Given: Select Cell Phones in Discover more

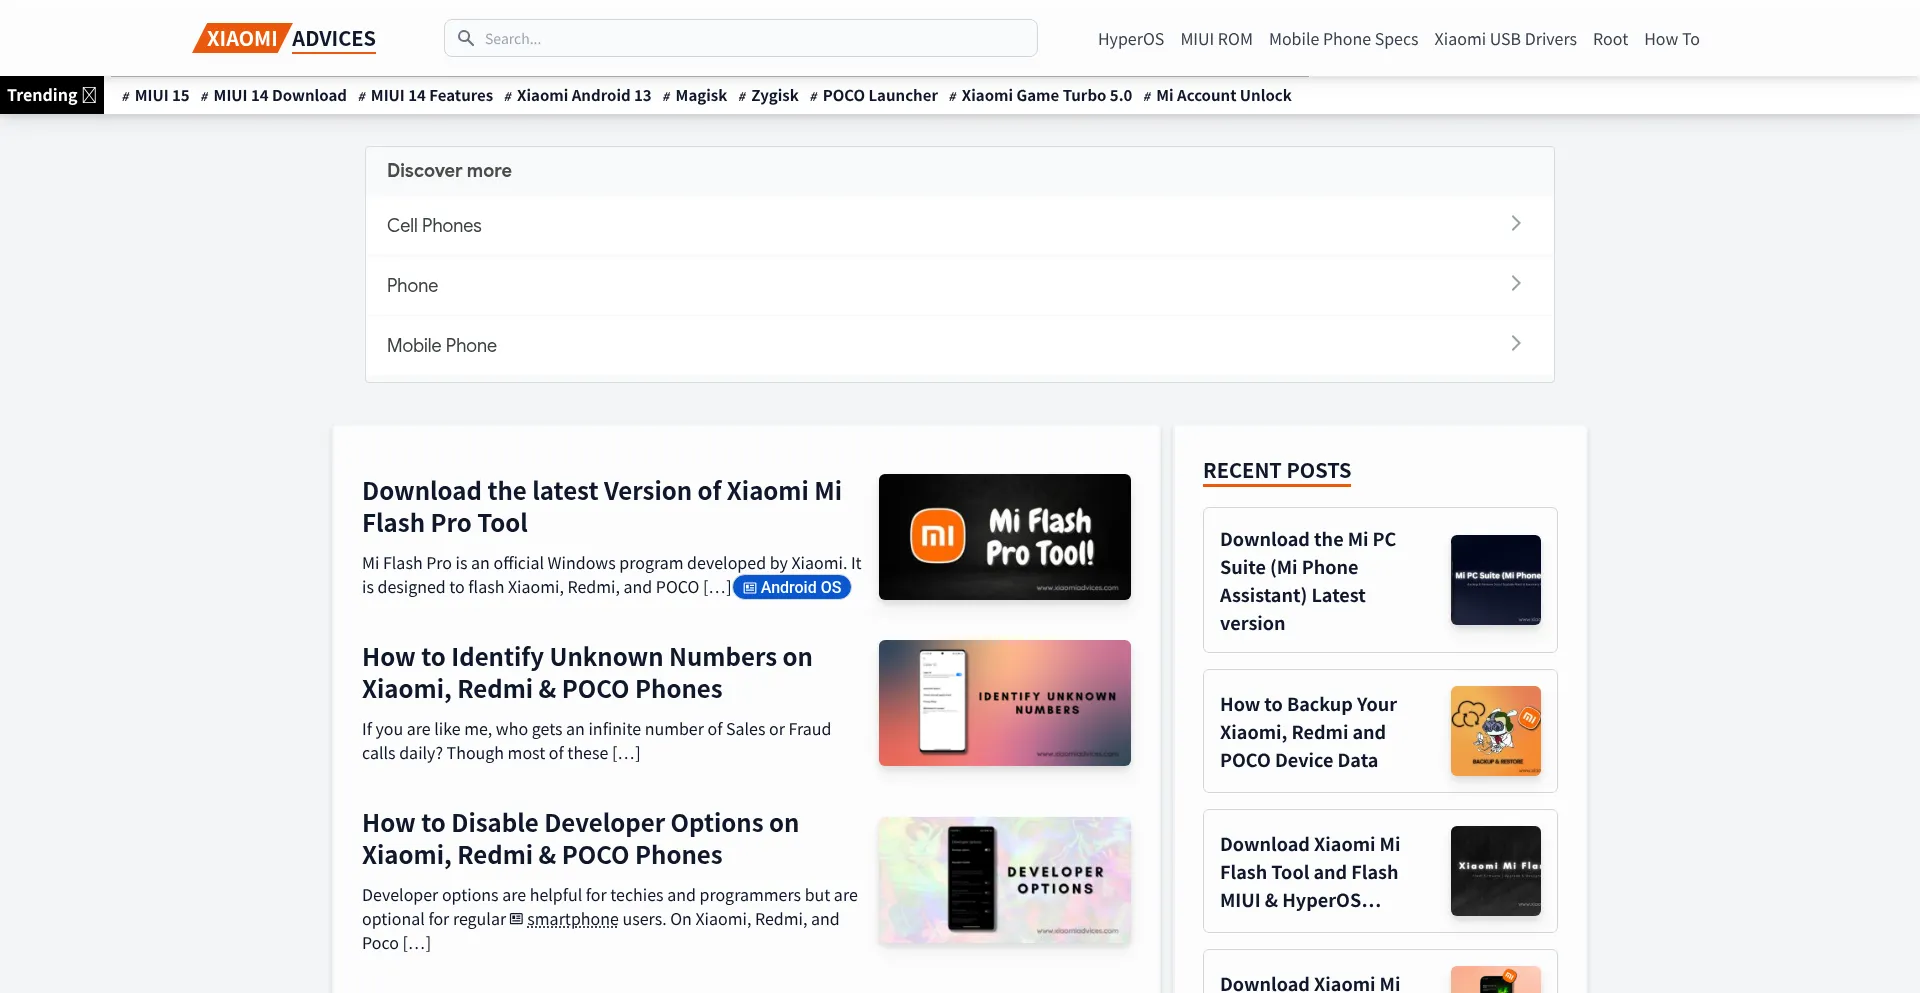Looking at the screenshot, I should (x=960, y=226).
